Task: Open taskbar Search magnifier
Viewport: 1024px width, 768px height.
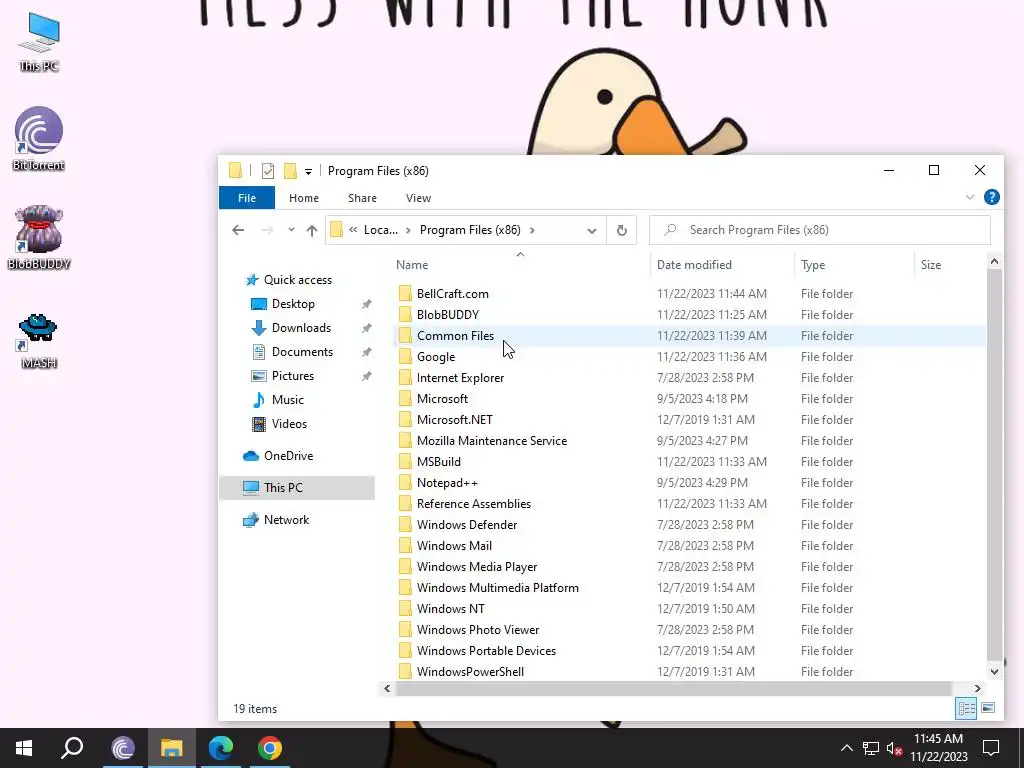Action: [x=72, y=748]
